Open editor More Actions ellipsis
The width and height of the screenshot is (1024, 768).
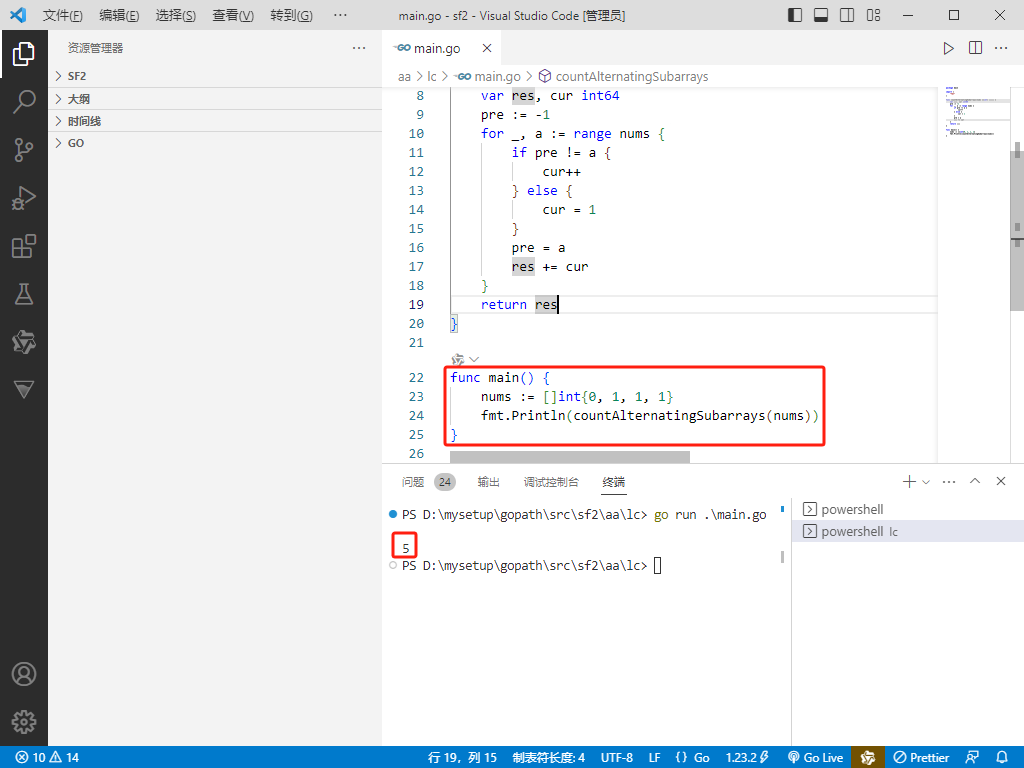[1001, 48]
